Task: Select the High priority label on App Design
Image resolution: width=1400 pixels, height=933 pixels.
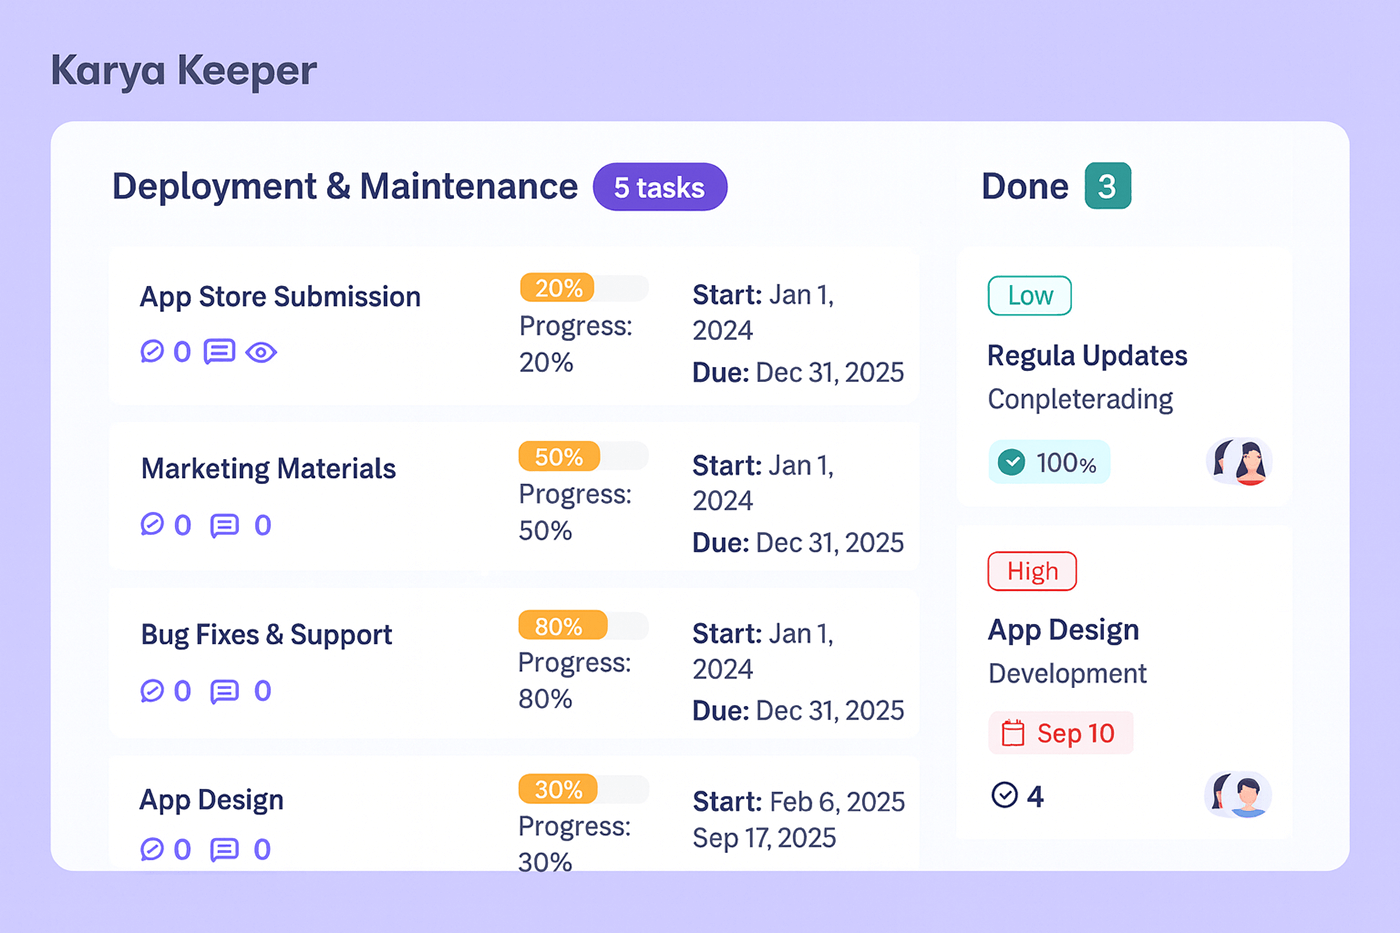Action: tap(1032, 571)
